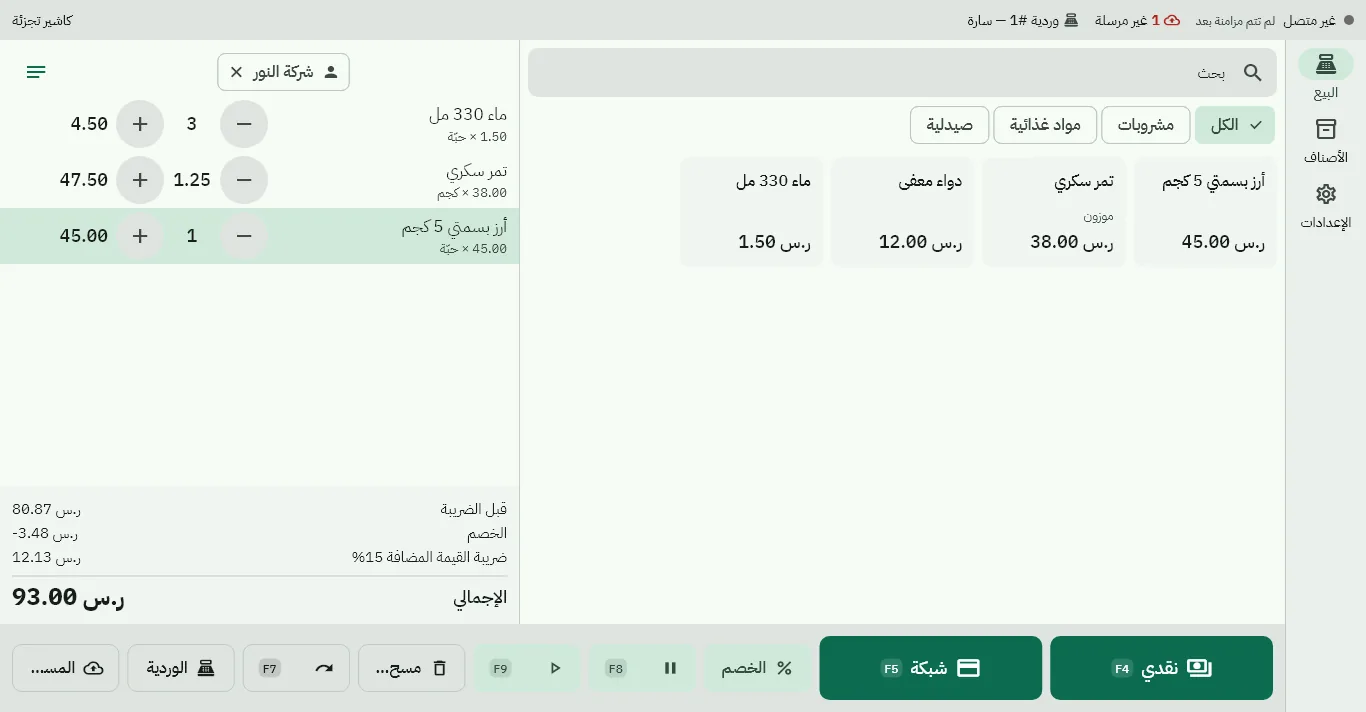Click ضريبة القيمة المضافة 15% row
The image size is (1366, 712).
click(x=260, y=557)
